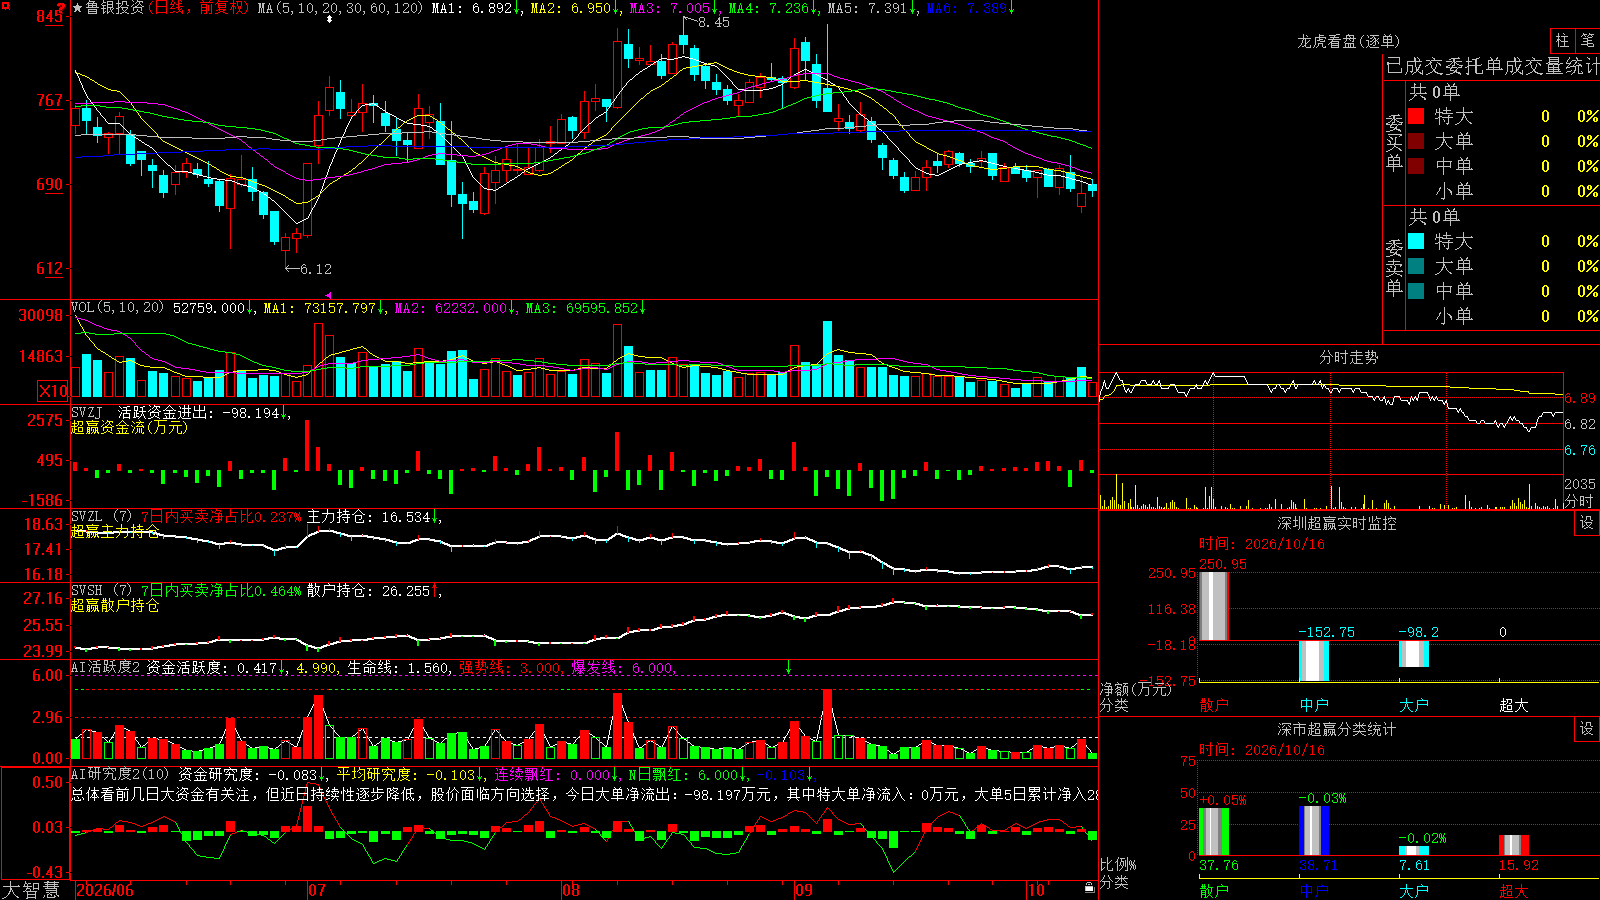Click the cyan 特大 sell order swatch

1416,241
